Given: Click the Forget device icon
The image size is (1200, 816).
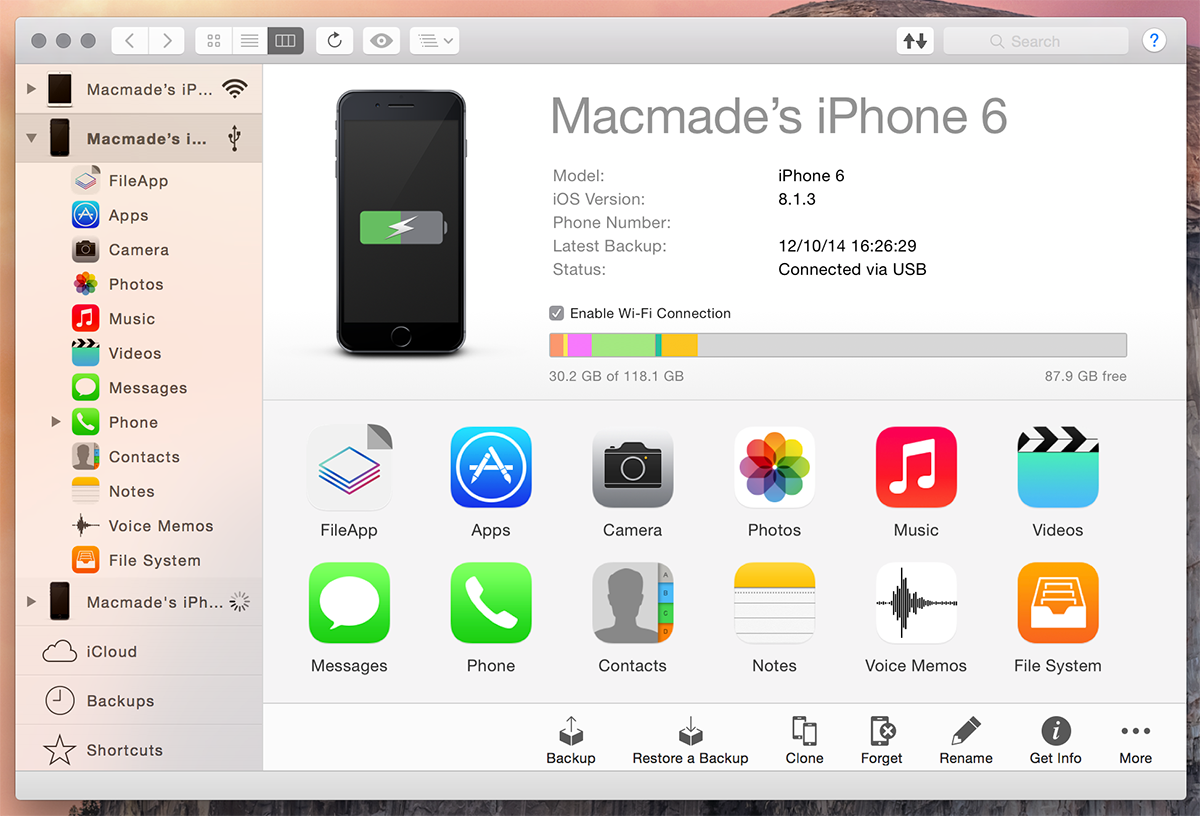Looking at the screenshot, I should 882,731.
